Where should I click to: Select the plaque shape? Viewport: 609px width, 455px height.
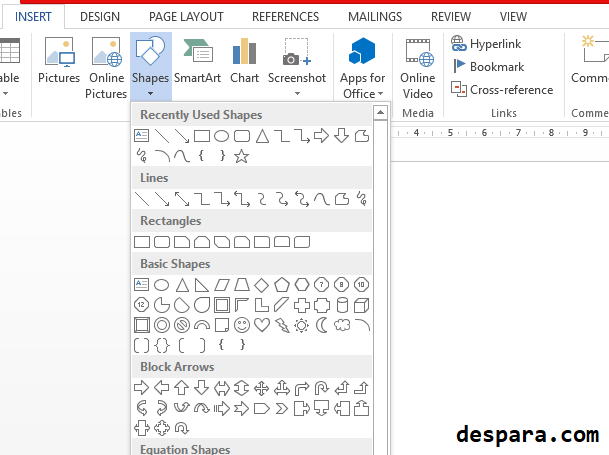322,305
